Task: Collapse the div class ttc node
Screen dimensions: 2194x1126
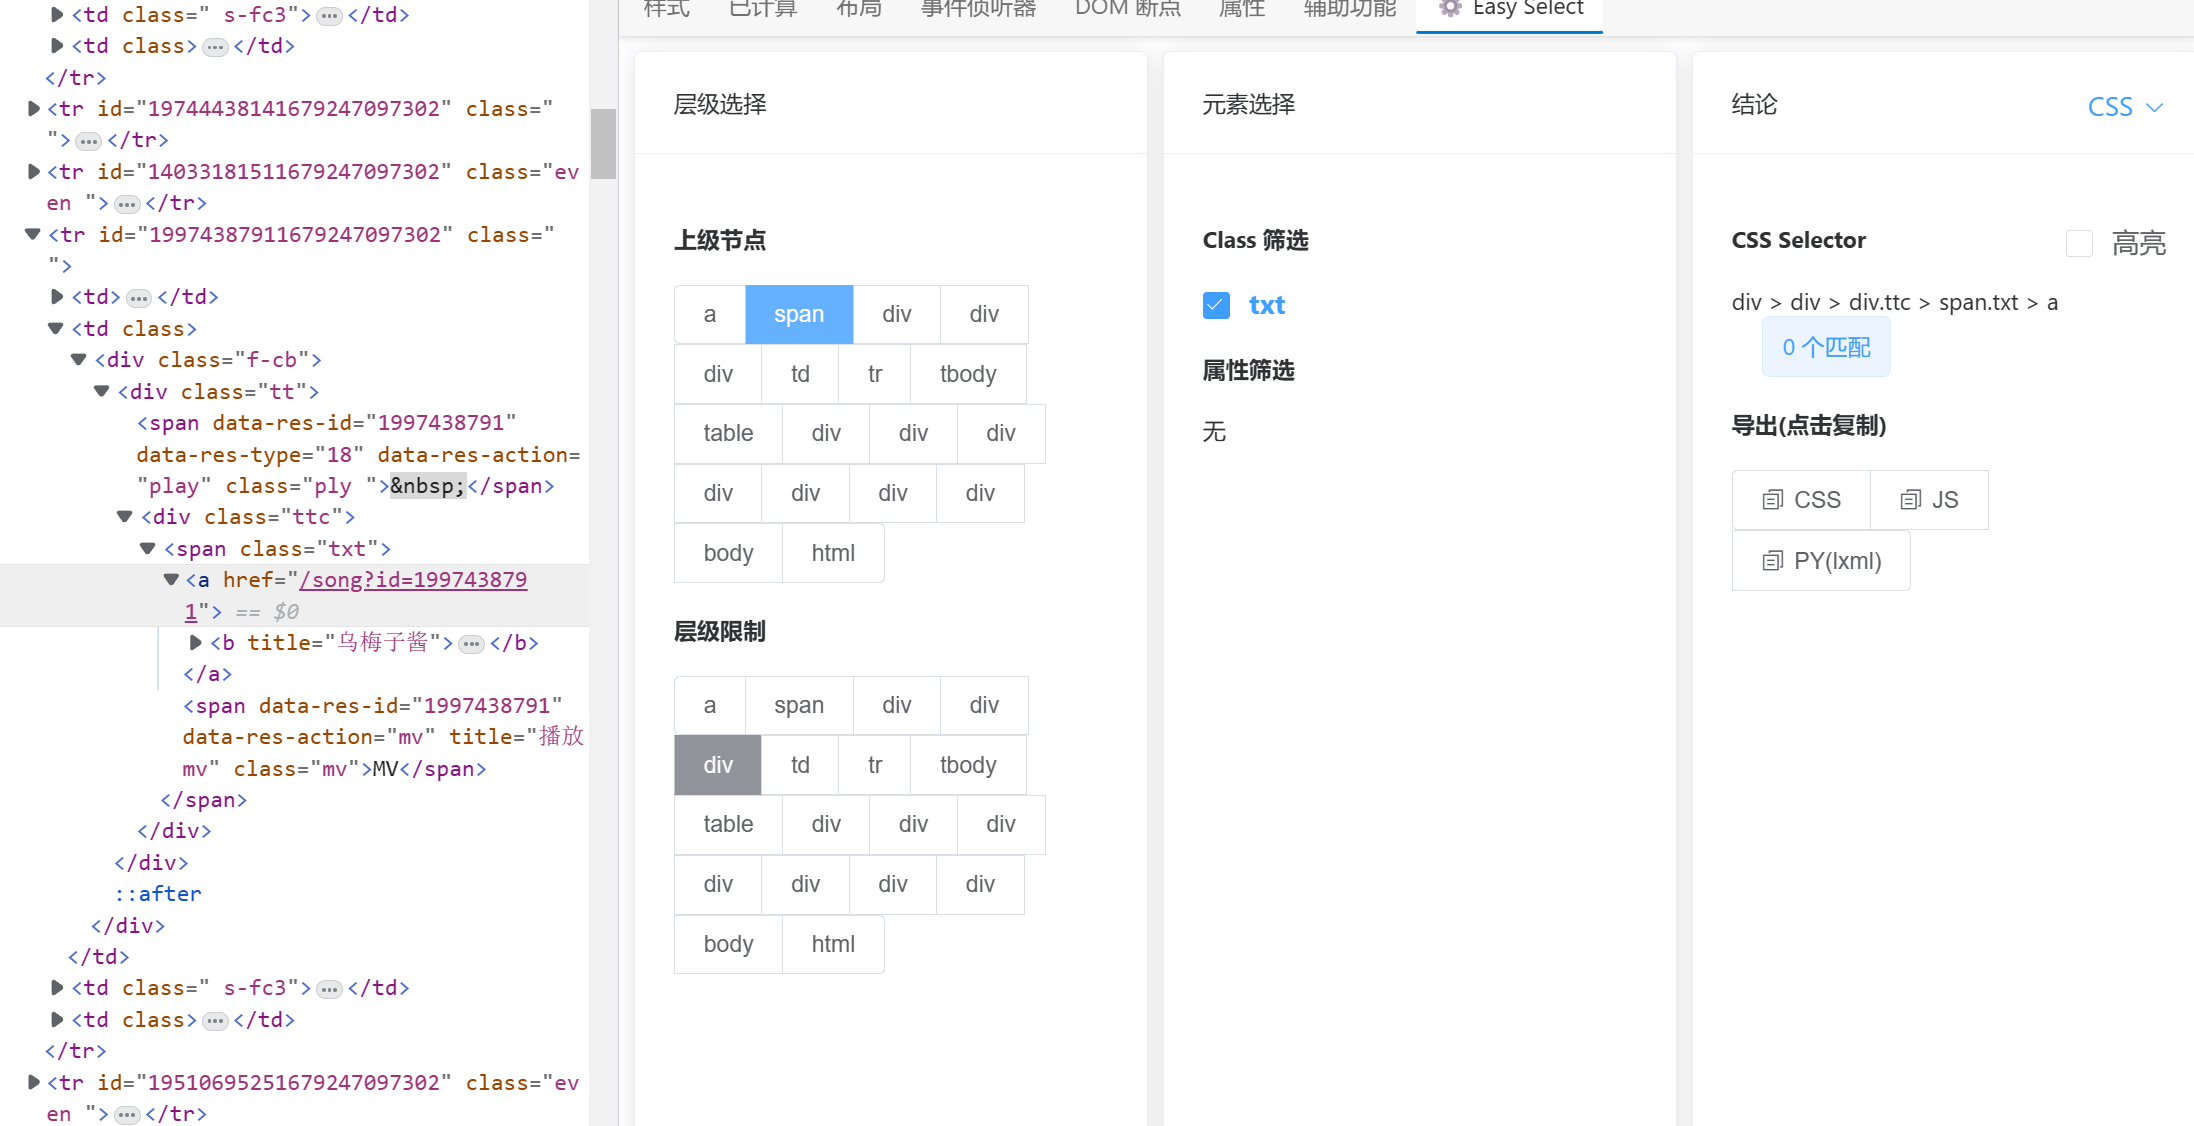Action: (125, 517)
